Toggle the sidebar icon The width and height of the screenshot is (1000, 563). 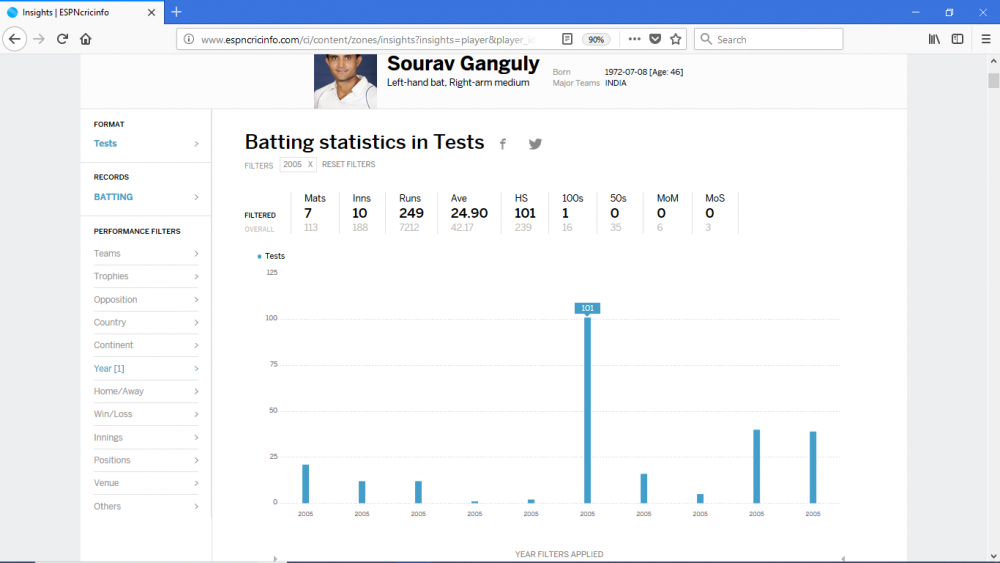click(x=957, y=39)
